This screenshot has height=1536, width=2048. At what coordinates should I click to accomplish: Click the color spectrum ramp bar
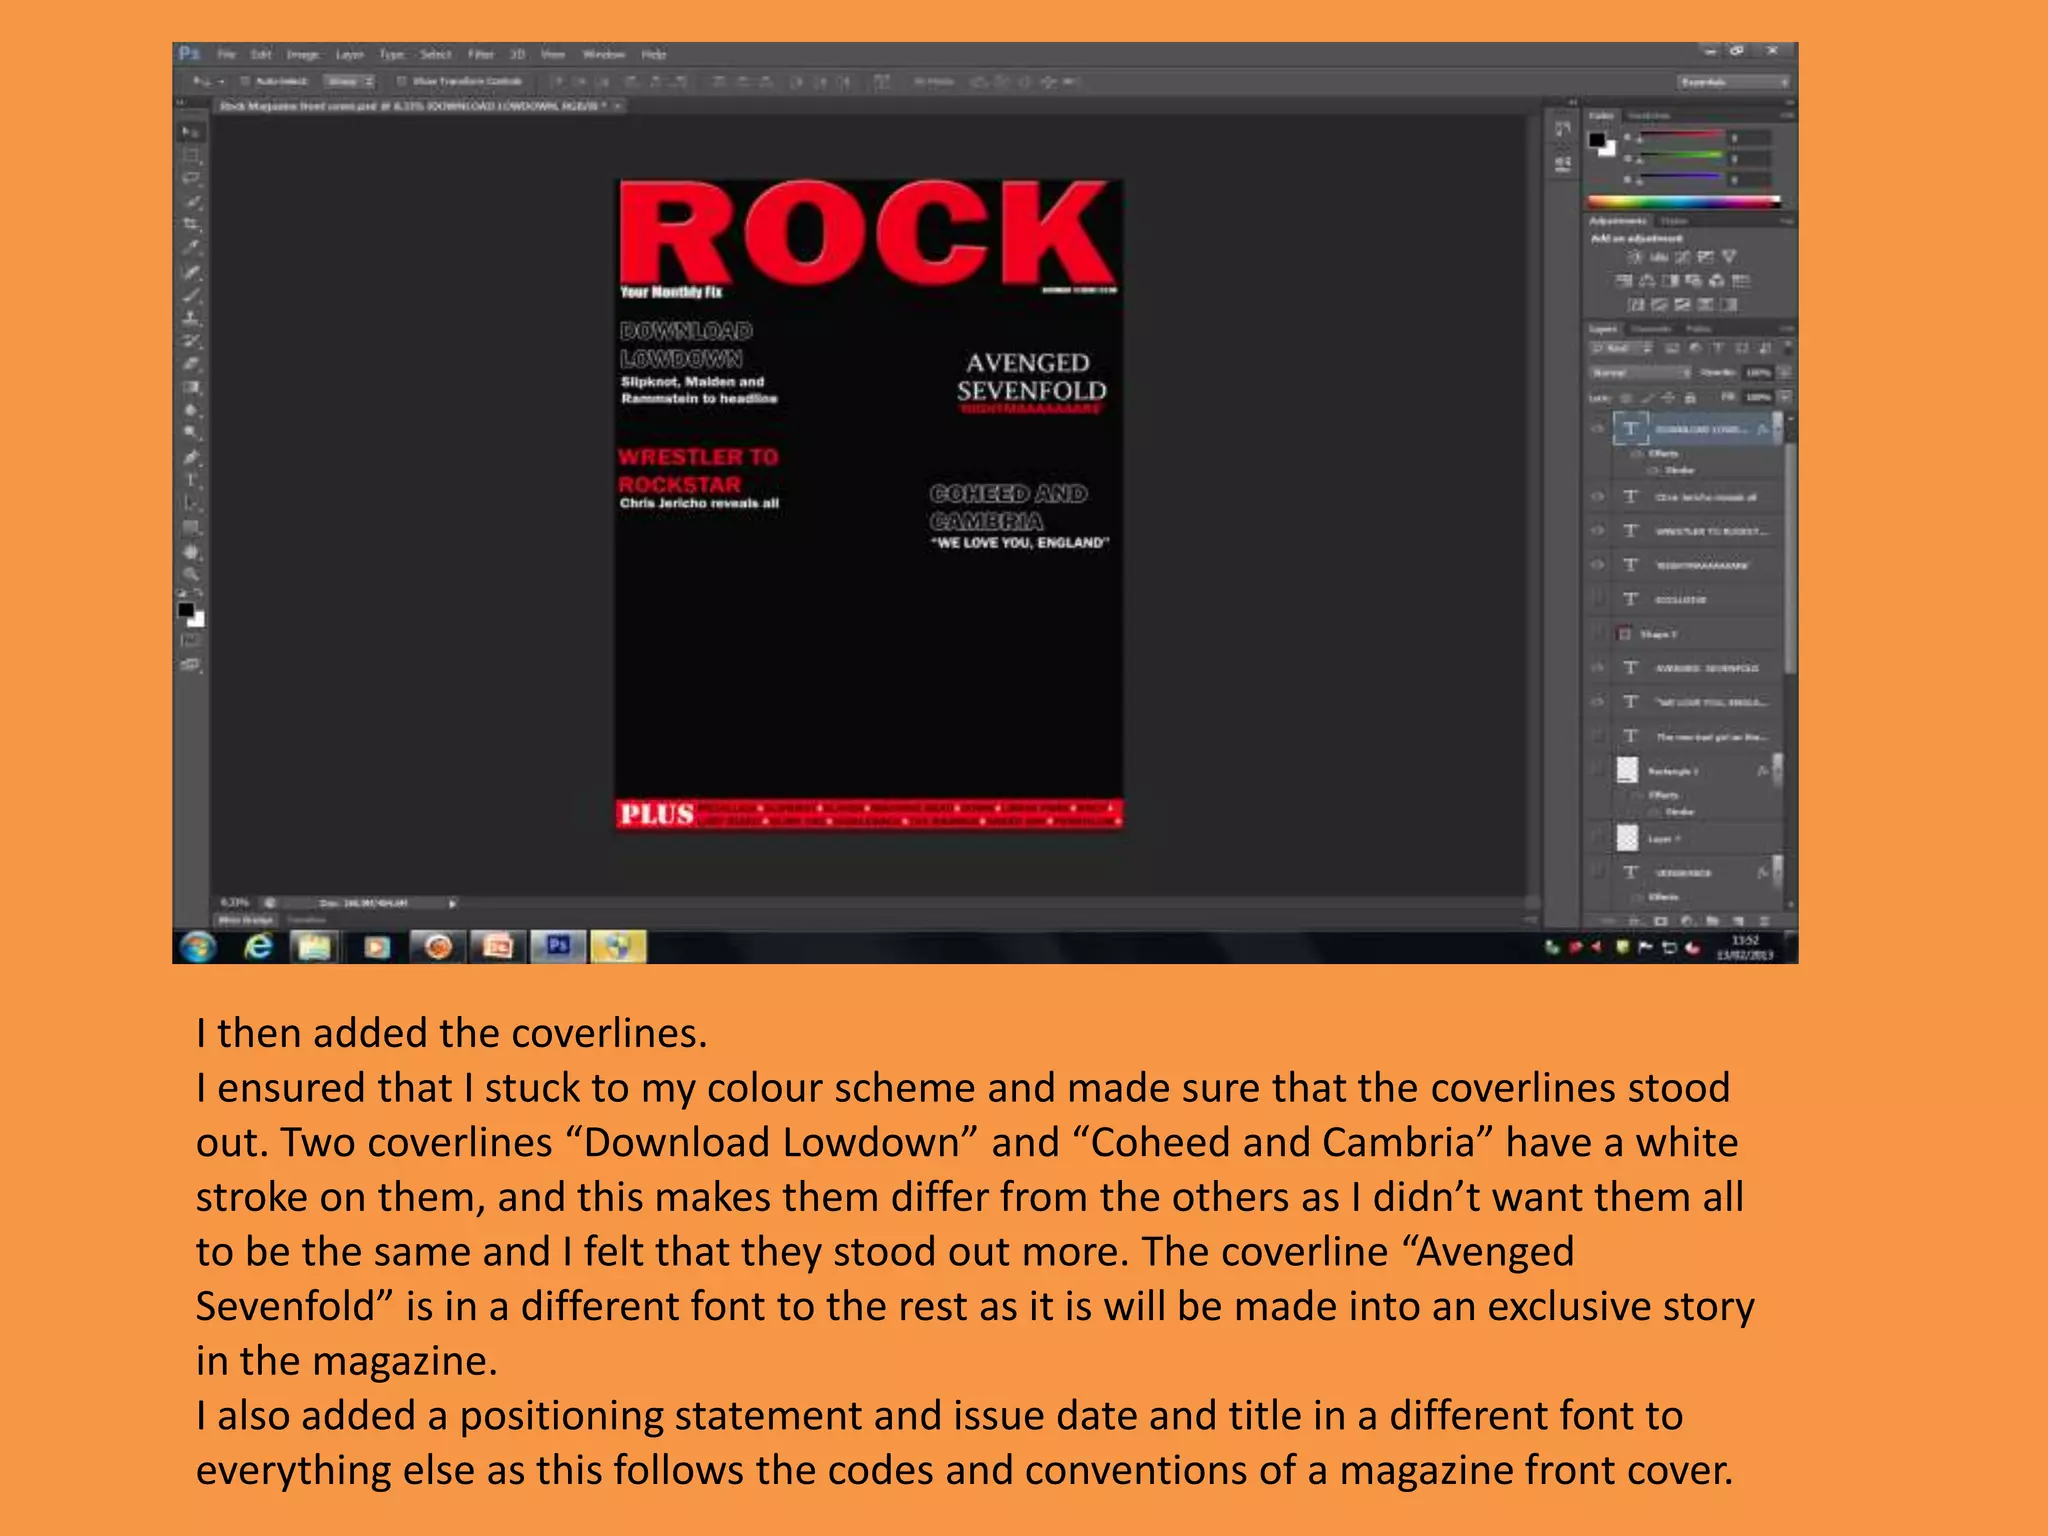(1684, 202)
